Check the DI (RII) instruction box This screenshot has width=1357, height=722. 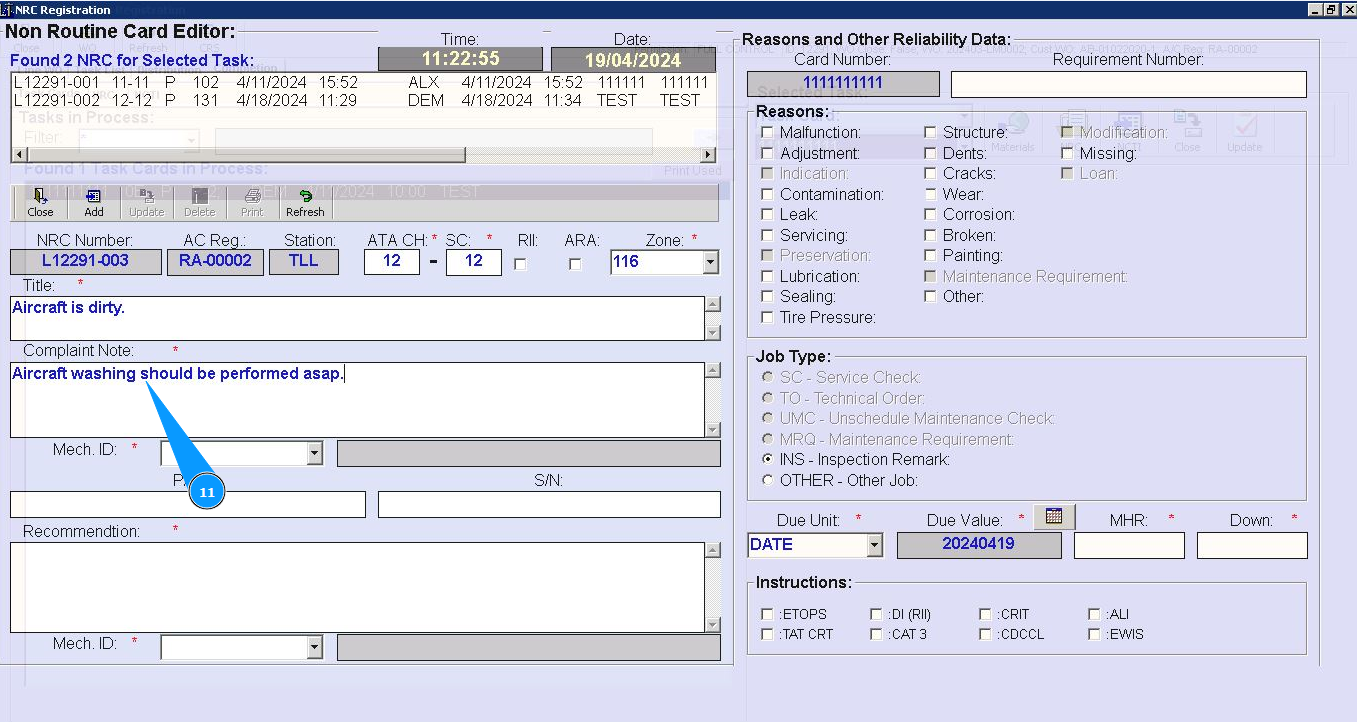[877, 614]
